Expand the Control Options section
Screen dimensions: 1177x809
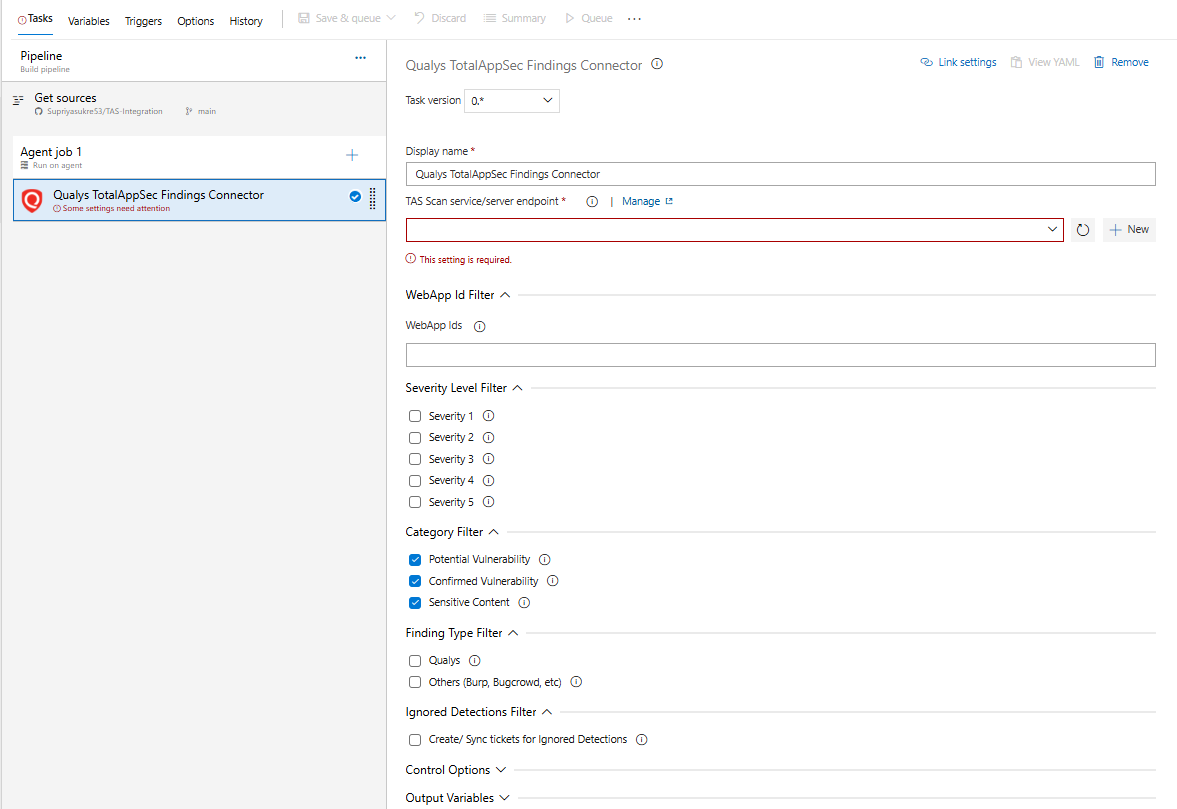[456, 770]
